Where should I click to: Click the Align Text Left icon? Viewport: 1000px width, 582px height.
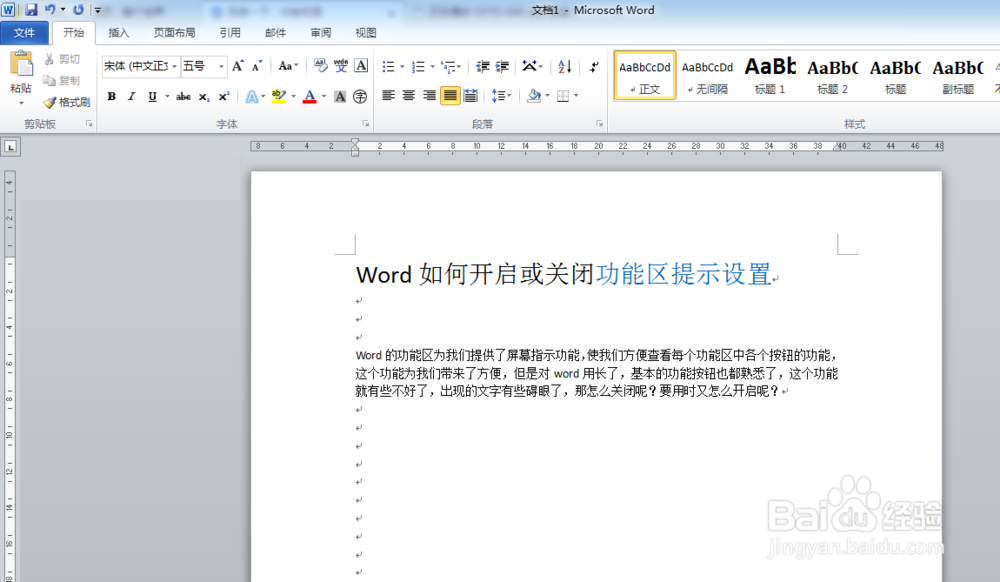[x=388, y=96]
